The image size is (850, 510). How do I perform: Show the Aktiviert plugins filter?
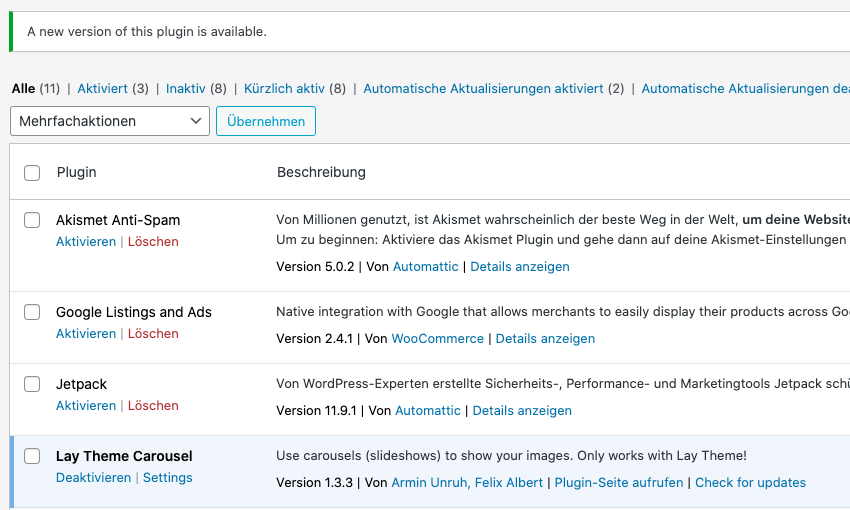coord(102,88)
